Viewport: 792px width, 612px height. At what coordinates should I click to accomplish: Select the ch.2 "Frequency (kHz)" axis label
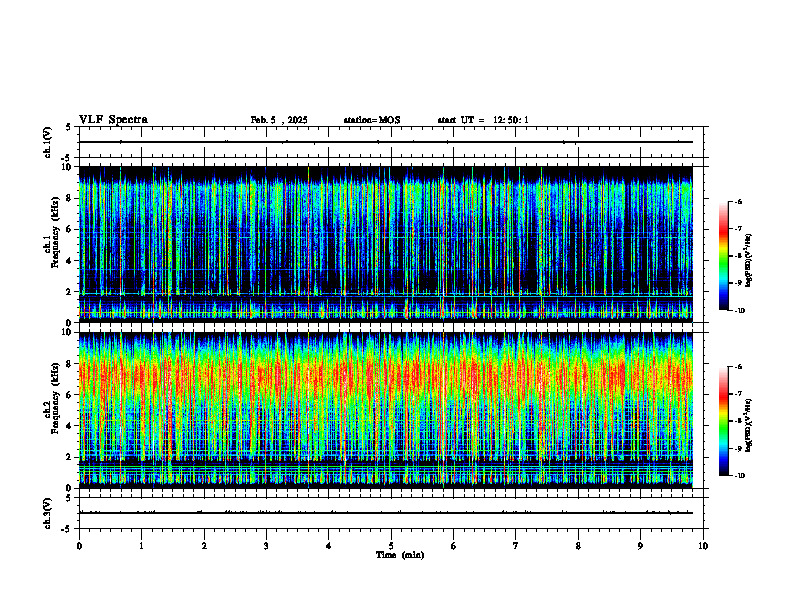point(55,398)
